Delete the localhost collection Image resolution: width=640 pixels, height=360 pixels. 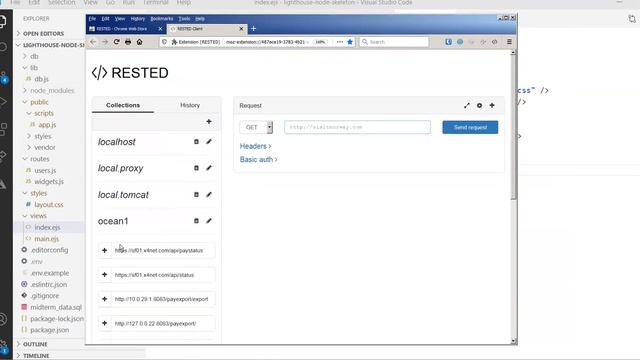click(196, 142)
